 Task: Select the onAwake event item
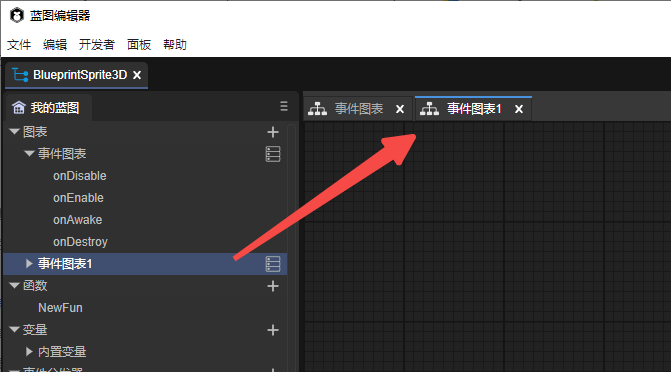pos(77,220)
